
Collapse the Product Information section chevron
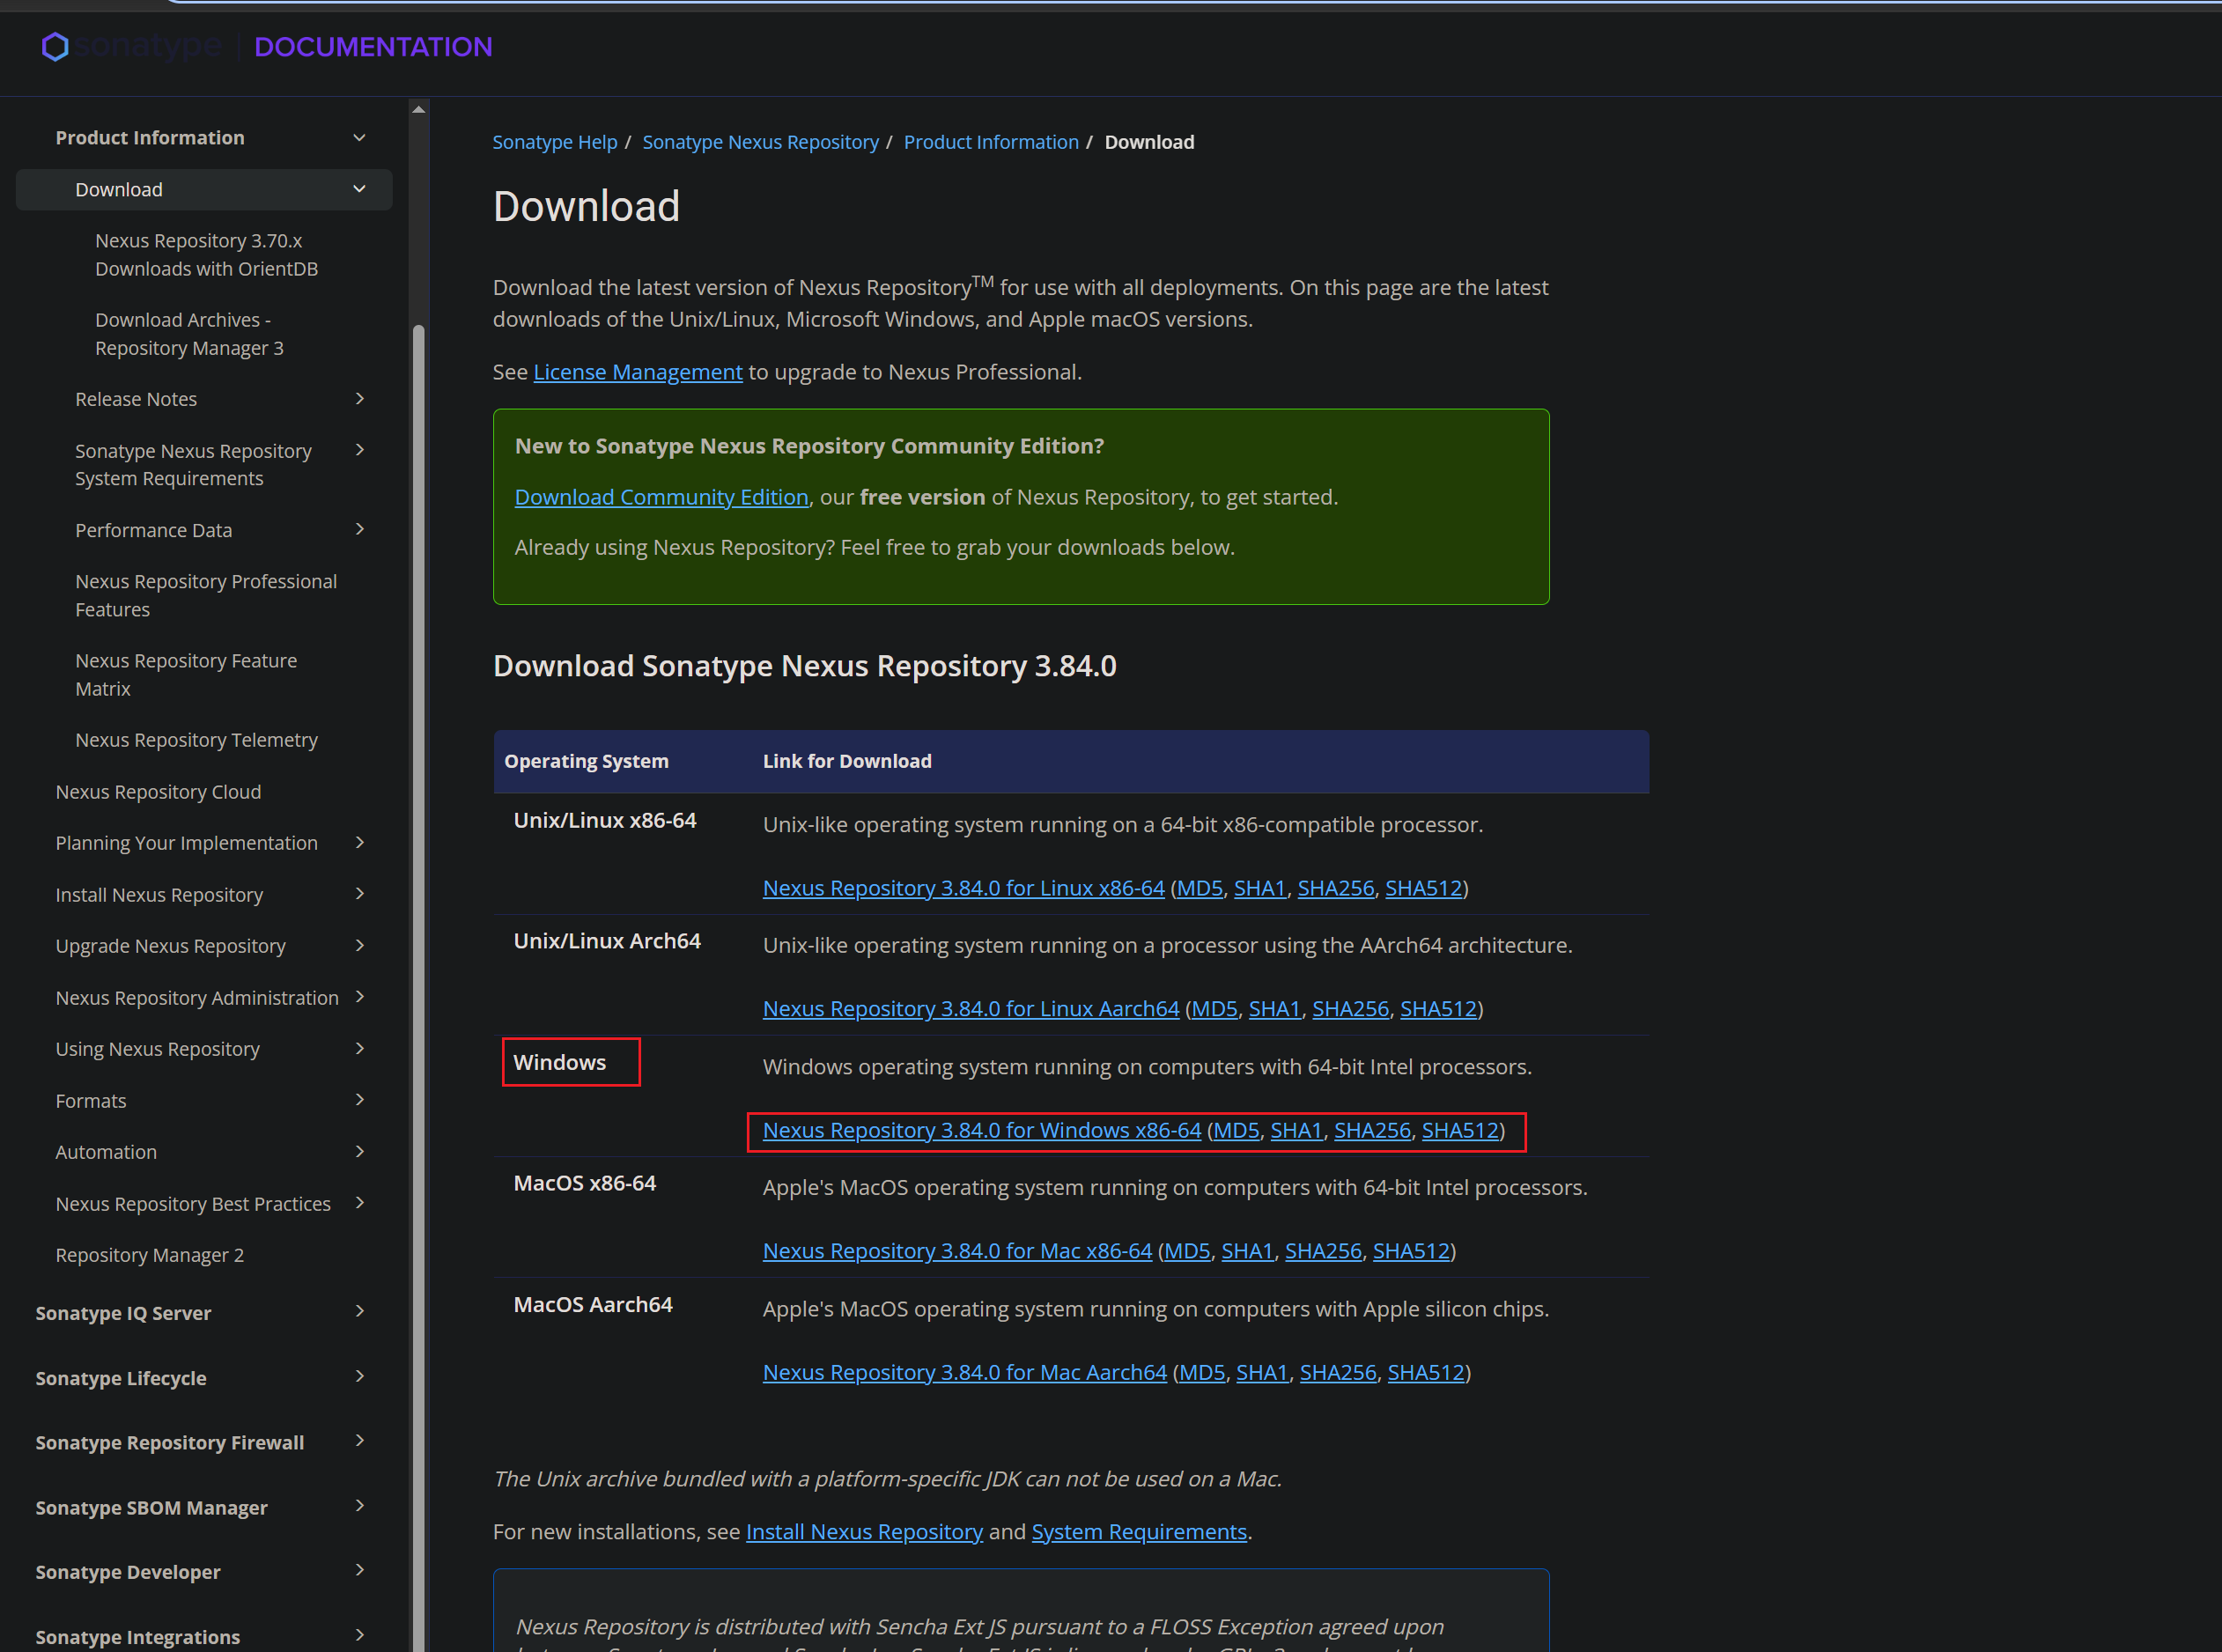click(359, 138)
